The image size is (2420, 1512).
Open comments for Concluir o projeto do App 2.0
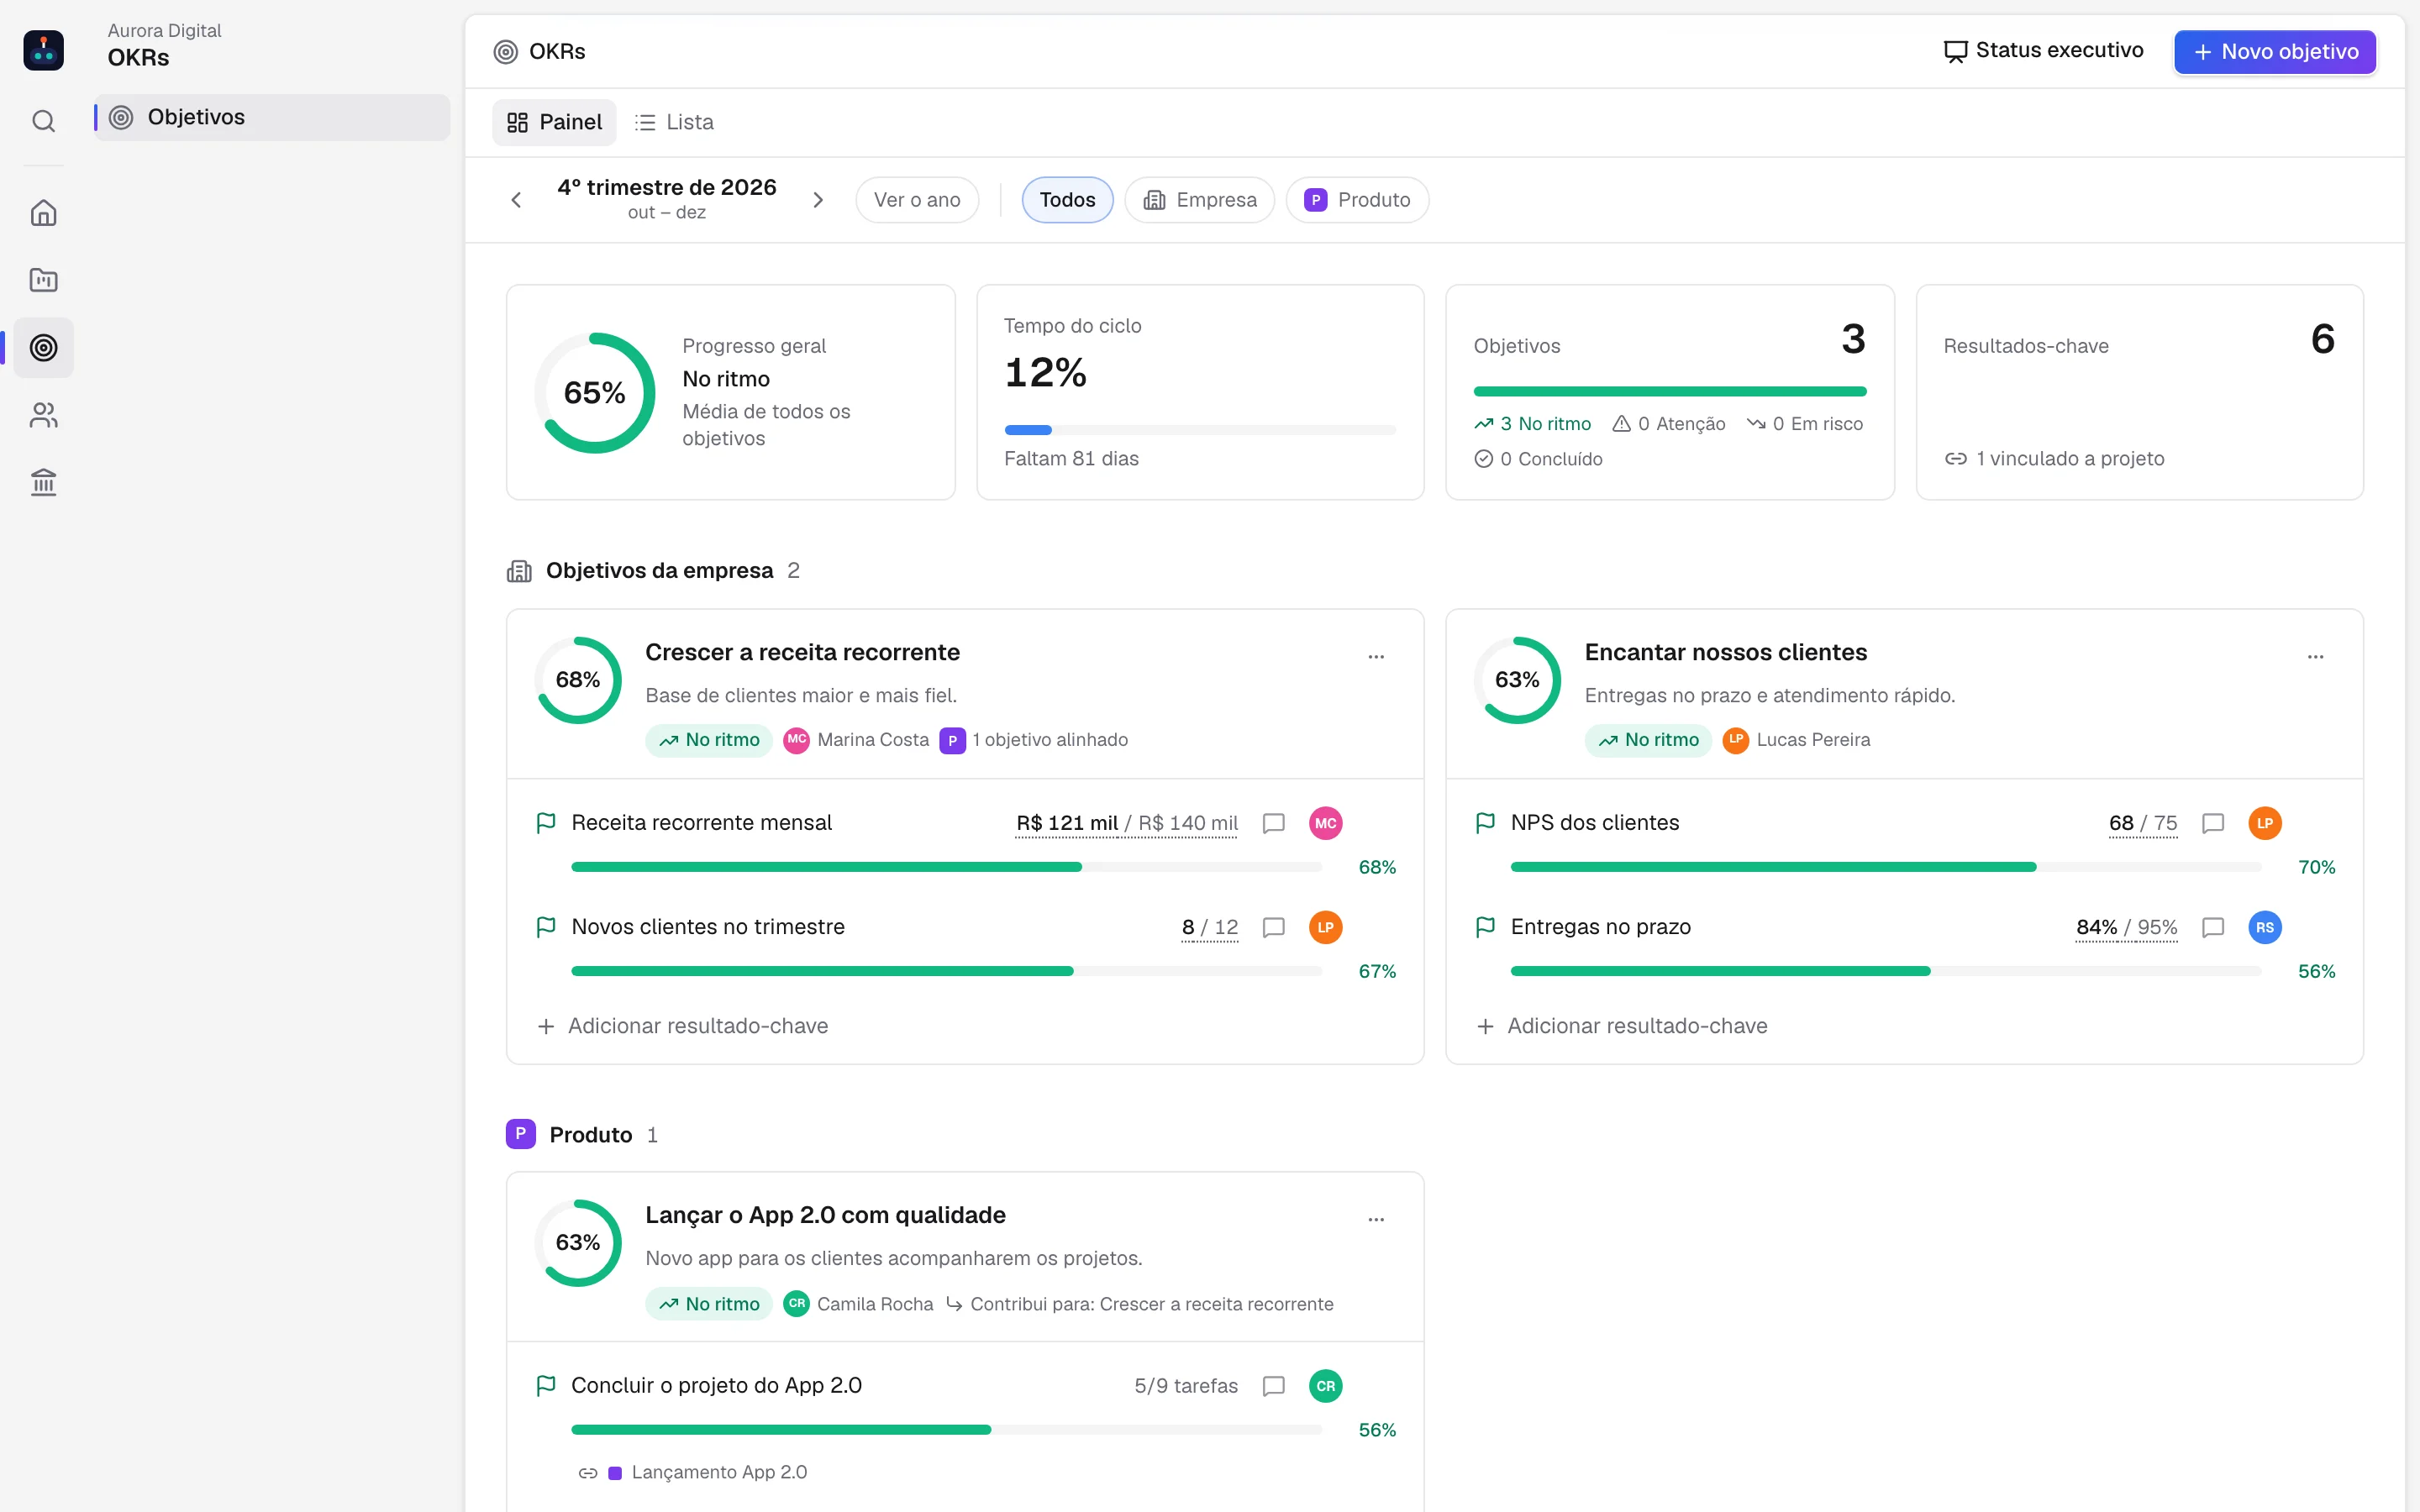coord(1273,1386)
